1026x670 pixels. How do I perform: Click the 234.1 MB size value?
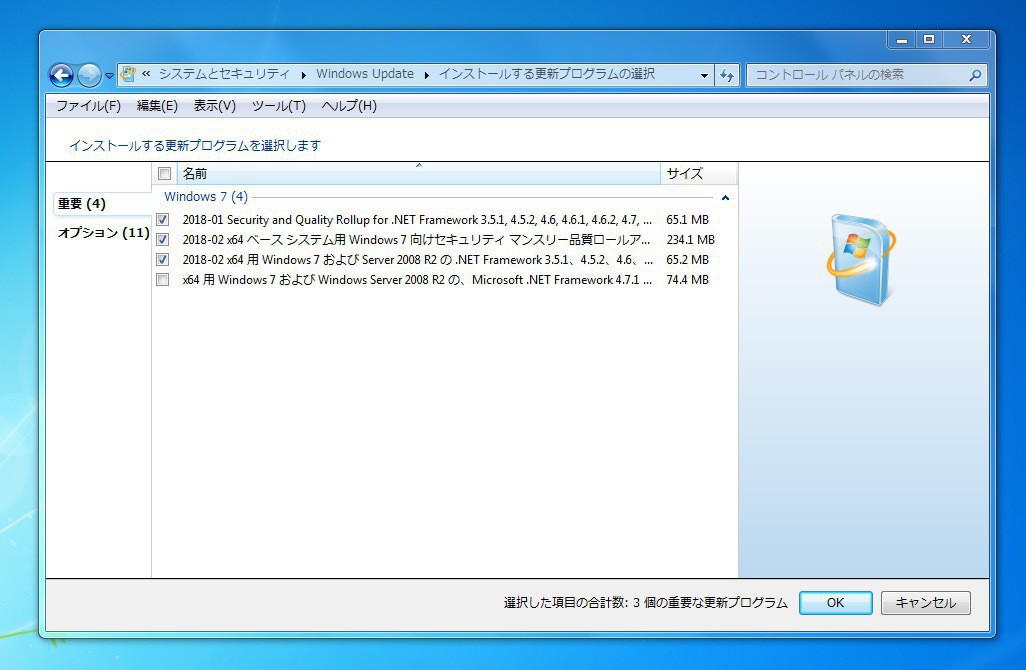coord(690,240)
